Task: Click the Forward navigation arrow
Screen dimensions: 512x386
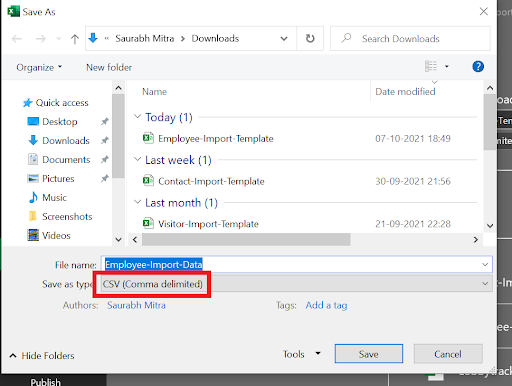Action: tap(41, 39)
